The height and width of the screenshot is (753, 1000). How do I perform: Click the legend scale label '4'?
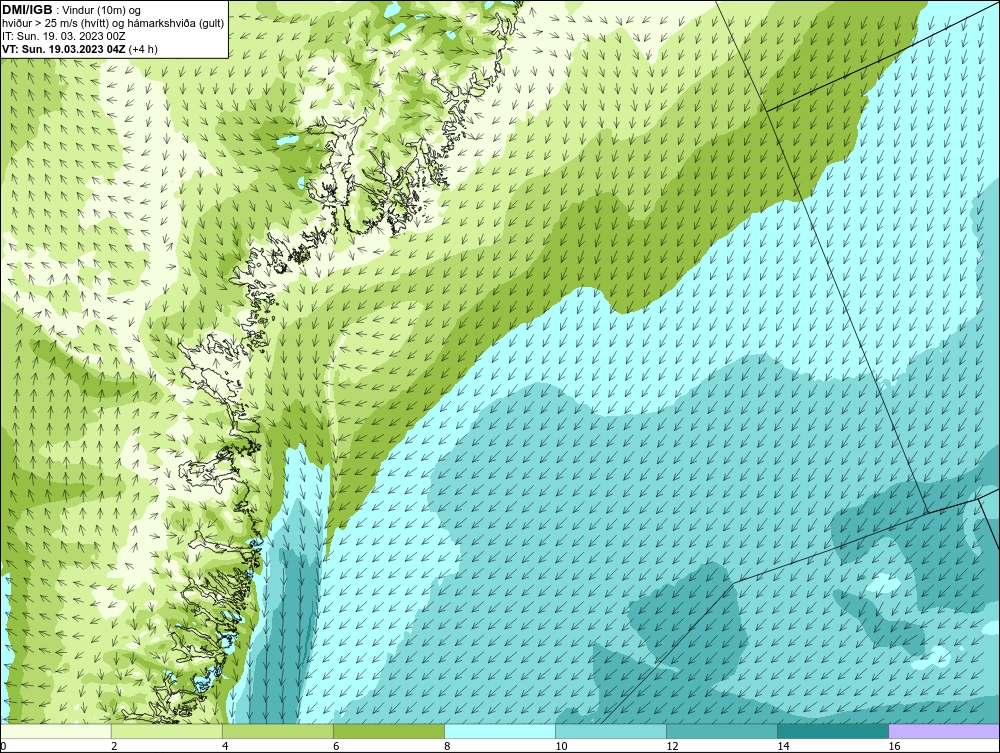coord(225,746)
